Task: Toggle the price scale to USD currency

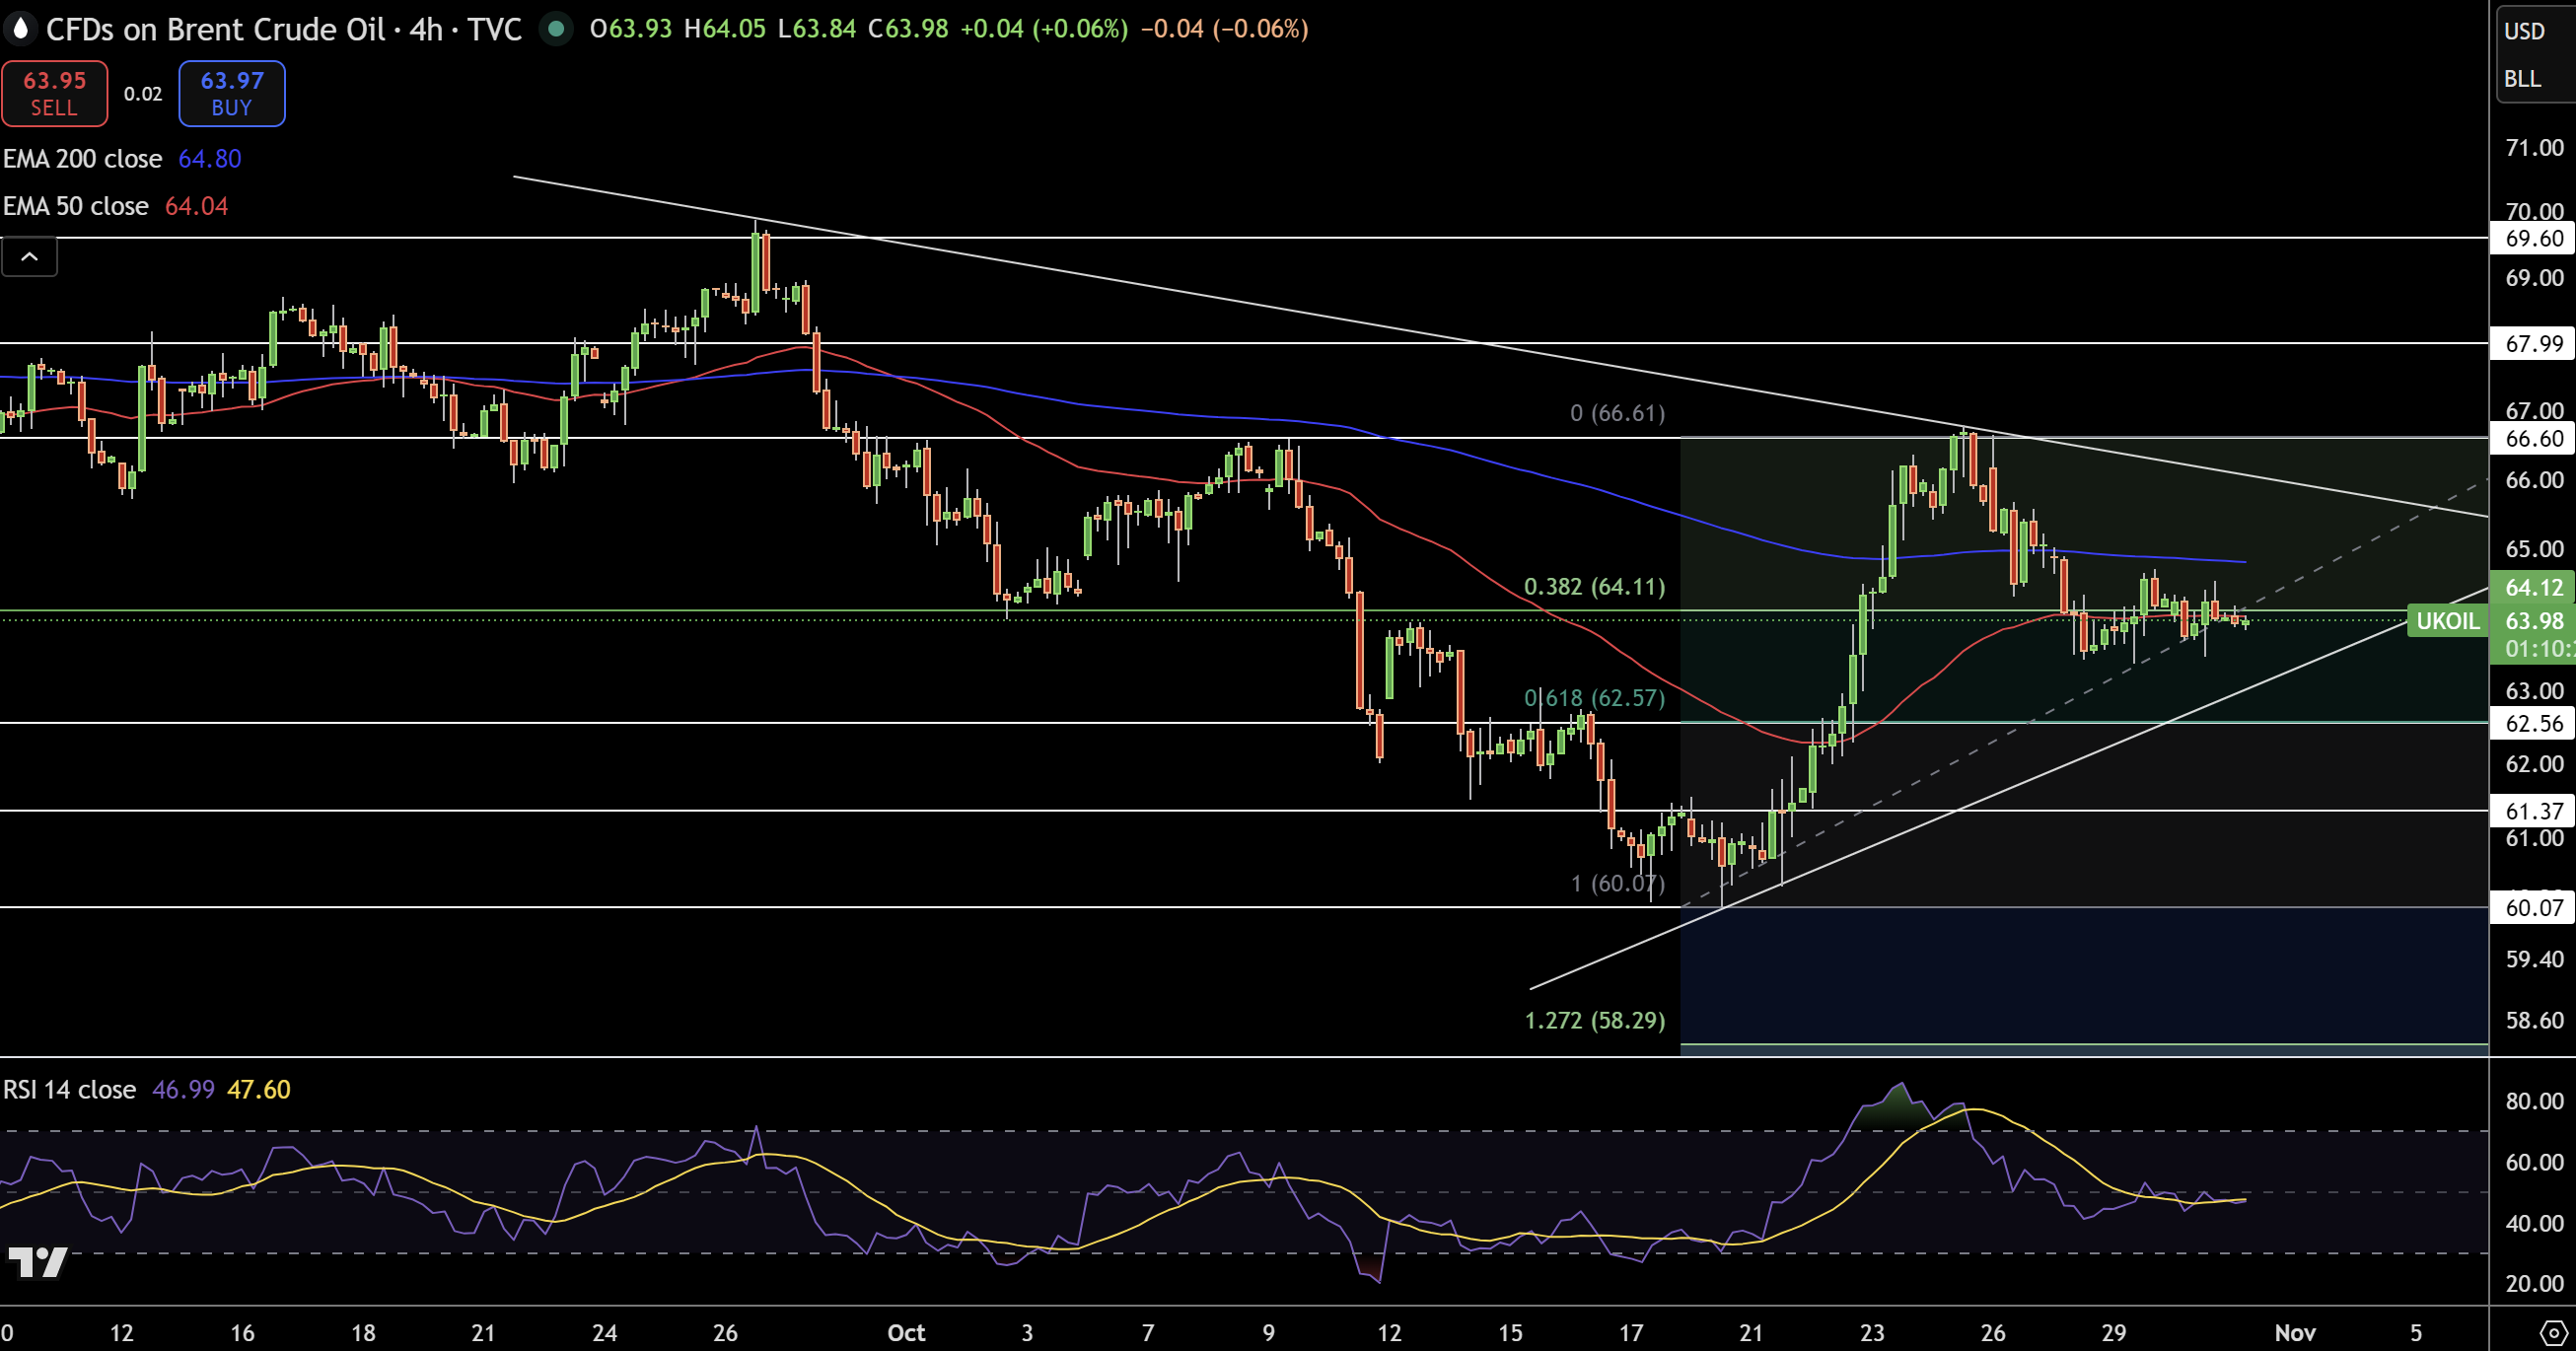Action: tap(2527, 30)
